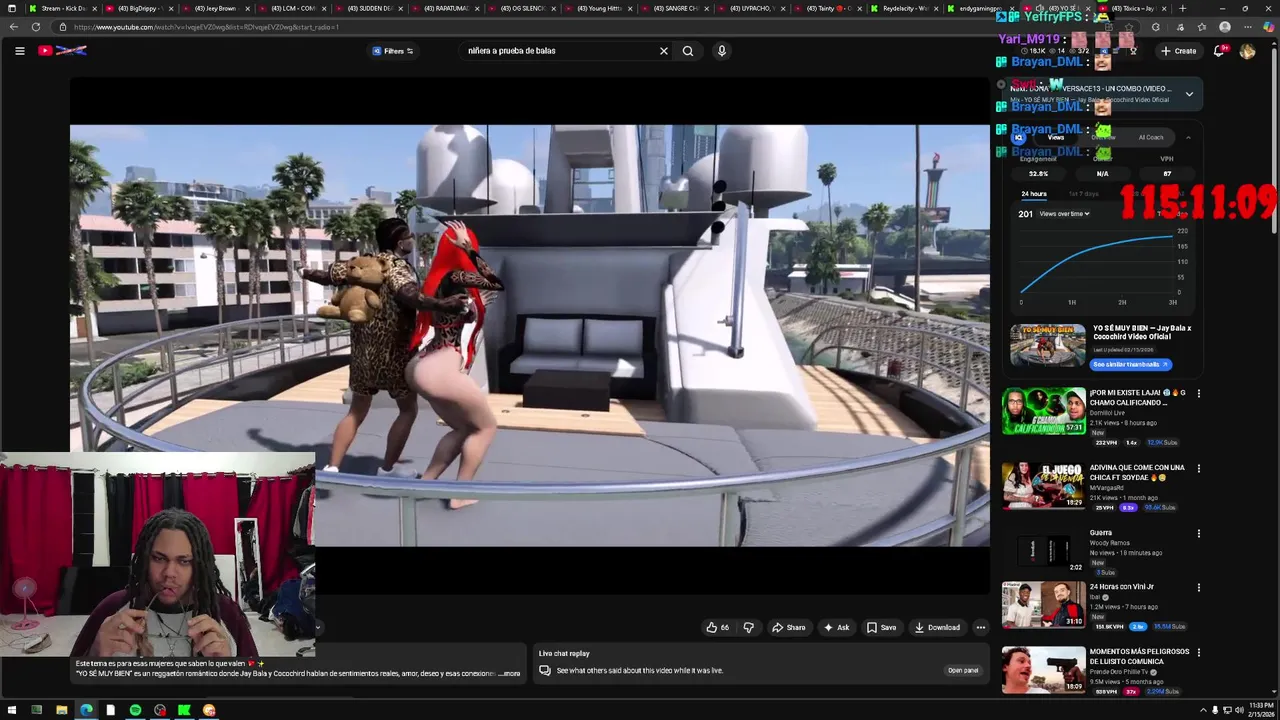Open the Guerra video title
Viewport: 1280px width, 720px height.
click(1100, 533)
